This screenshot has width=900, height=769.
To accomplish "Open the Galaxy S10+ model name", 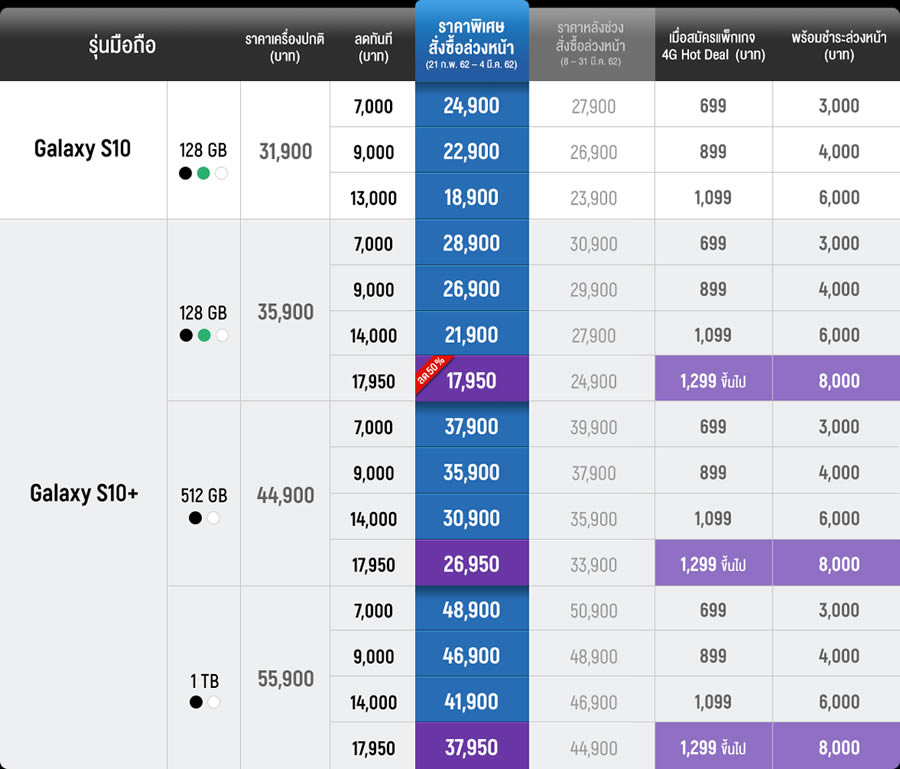I will point(83,493).
